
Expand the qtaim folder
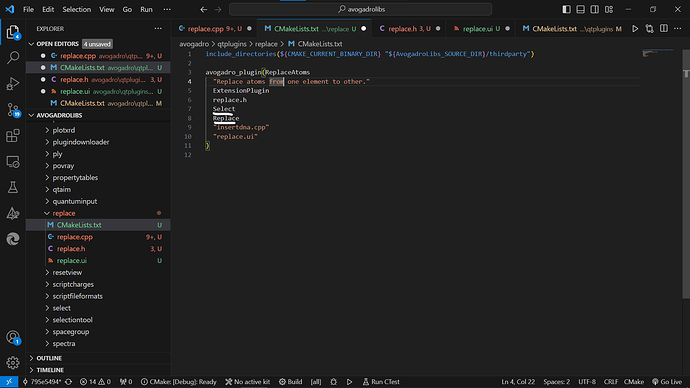click(62, 190)
